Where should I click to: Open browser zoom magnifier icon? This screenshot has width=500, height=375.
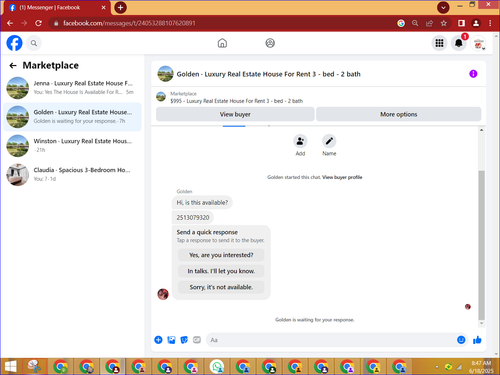point(415,23)
